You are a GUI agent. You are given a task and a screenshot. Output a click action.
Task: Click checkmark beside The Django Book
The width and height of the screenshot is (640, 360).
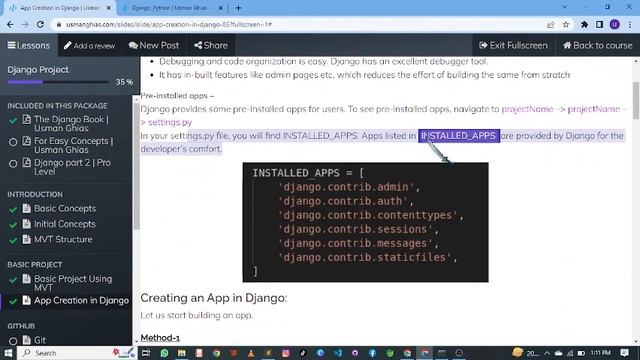click(13, 120)
